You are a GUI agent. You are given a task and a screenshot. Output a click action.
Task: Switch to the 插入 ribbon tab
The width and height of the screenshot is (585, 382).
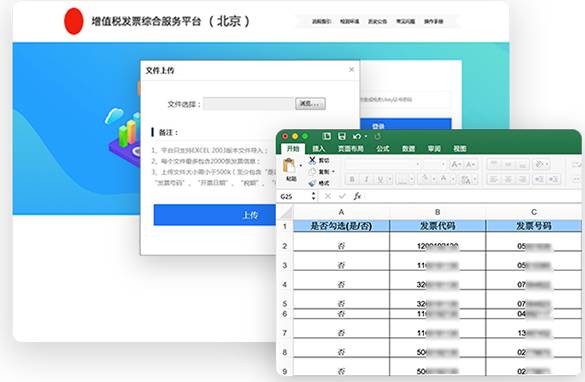[319, 149]
